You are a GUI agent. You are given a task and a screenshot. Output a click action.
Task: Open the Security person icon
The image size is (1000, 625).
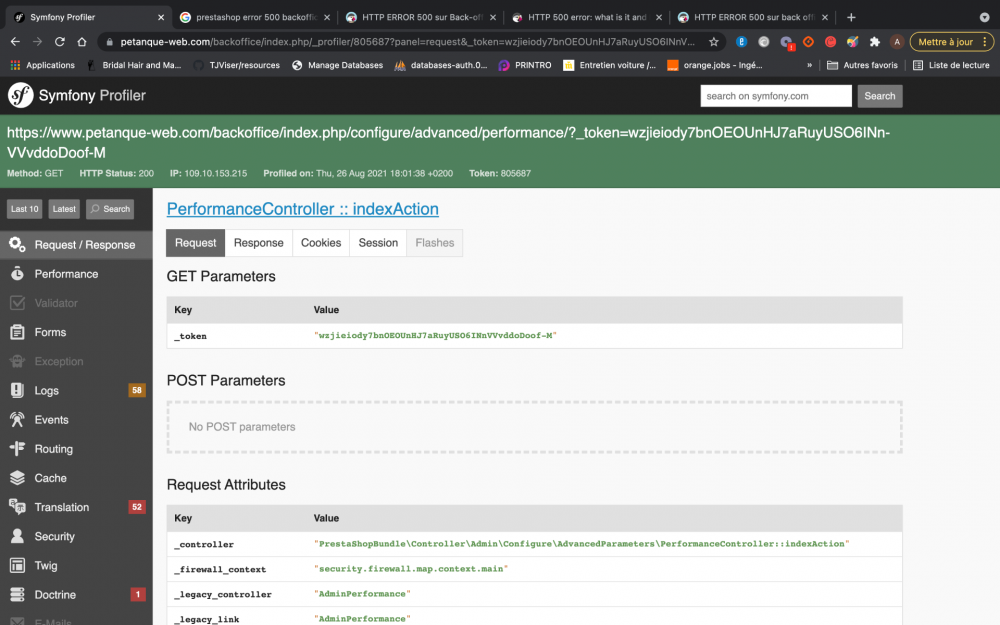coord(17,536)
